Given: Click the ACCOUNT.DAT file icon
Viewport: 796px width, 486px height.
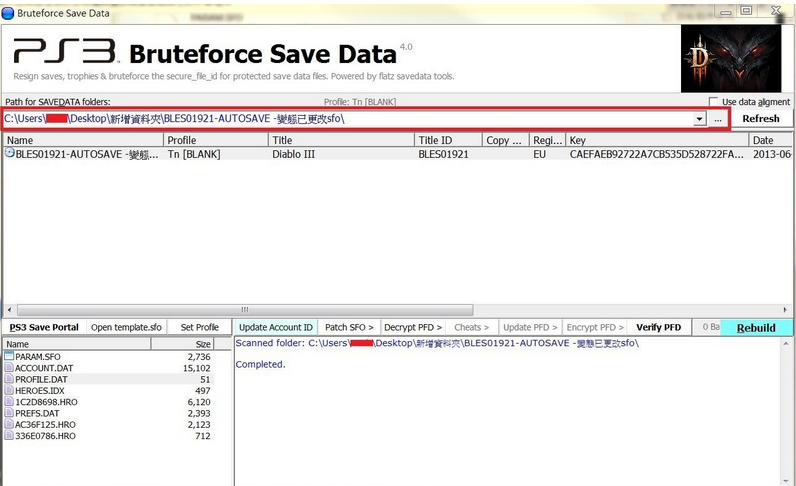Looking at the screenshot, I should (x=9, y=368).
